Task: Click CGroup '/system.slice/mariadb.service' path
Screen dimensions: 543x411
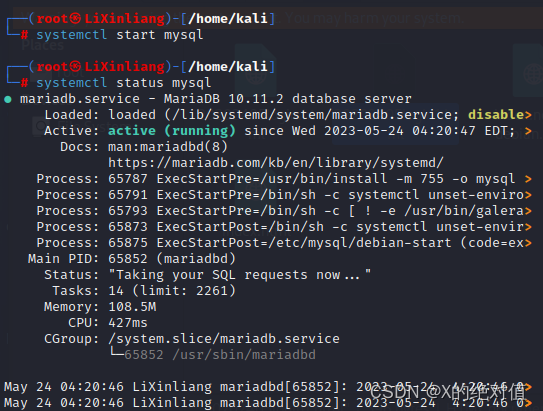Action: click(224, 339)
